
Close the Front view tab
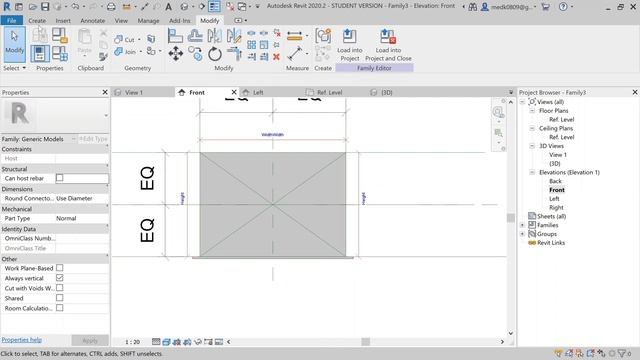[234, 92]
